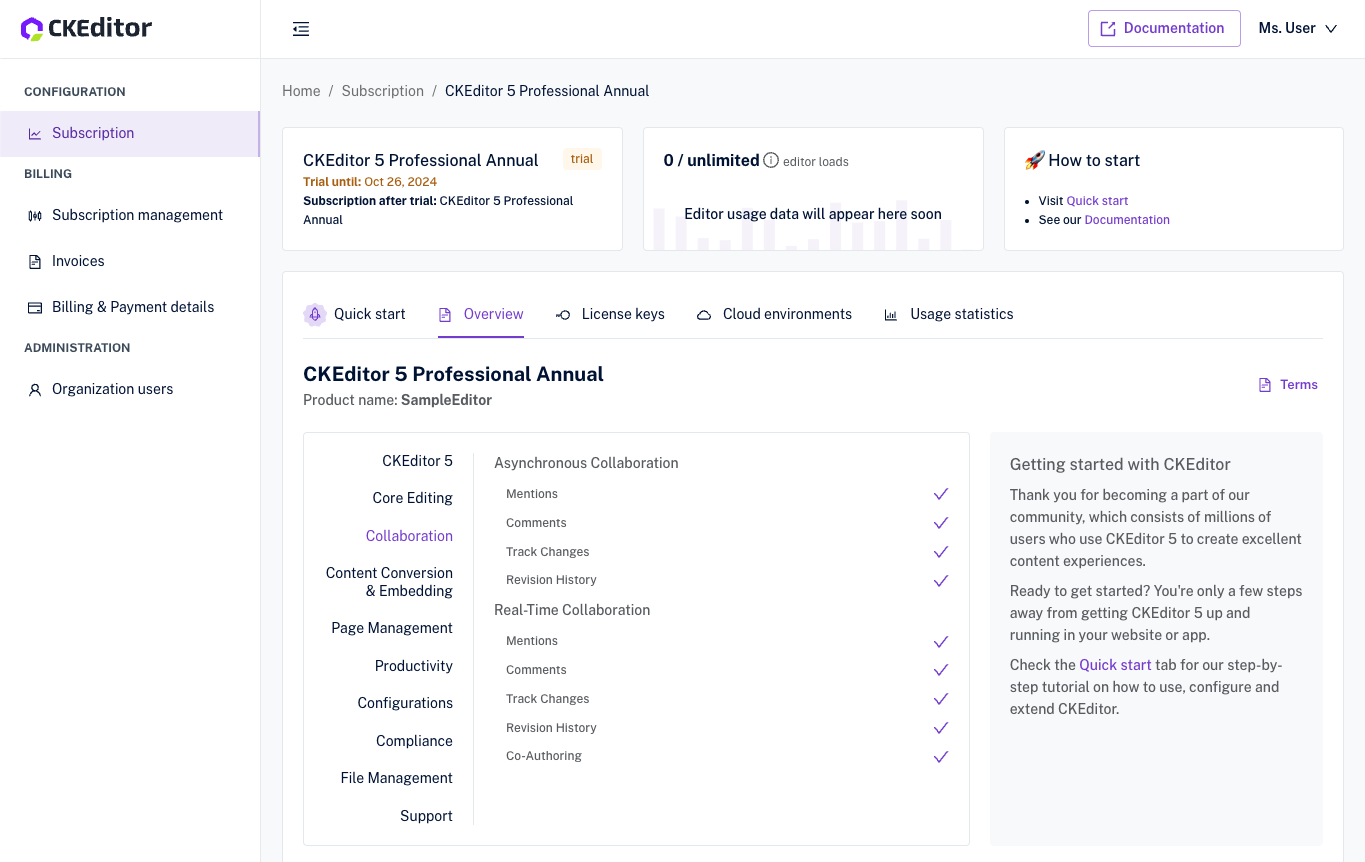Select the CKEditor 5 feature category
This screenshot has width=1365, height=862.
pos(417,461)
